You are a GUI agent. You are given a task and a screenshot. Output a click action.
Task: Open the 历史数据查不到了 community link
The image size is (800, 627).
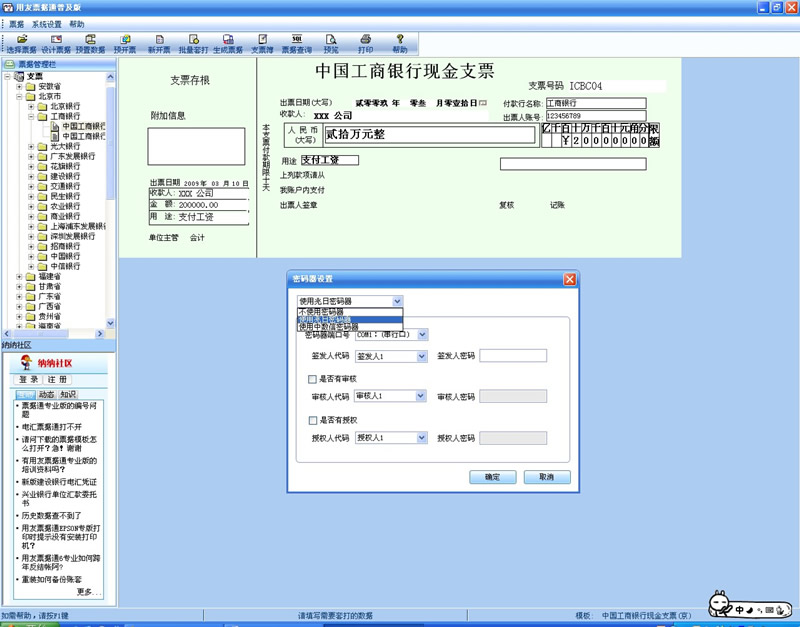(51, 515)
